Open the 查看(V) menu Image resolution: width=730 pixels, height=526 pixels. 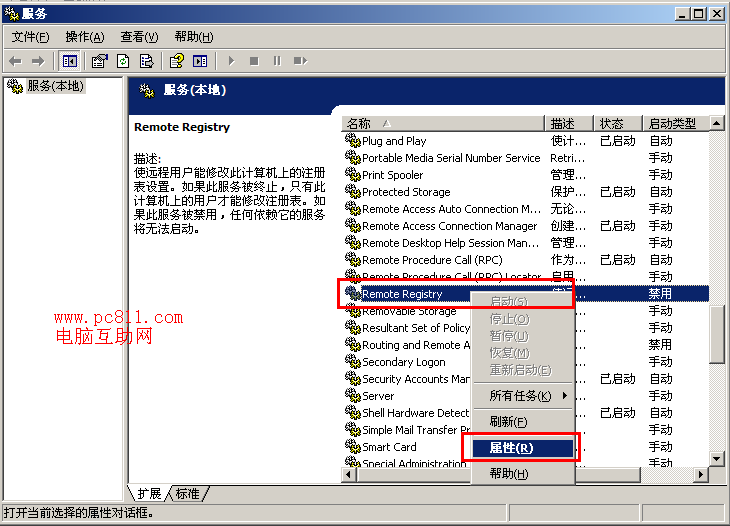click(x=139, y=37)
